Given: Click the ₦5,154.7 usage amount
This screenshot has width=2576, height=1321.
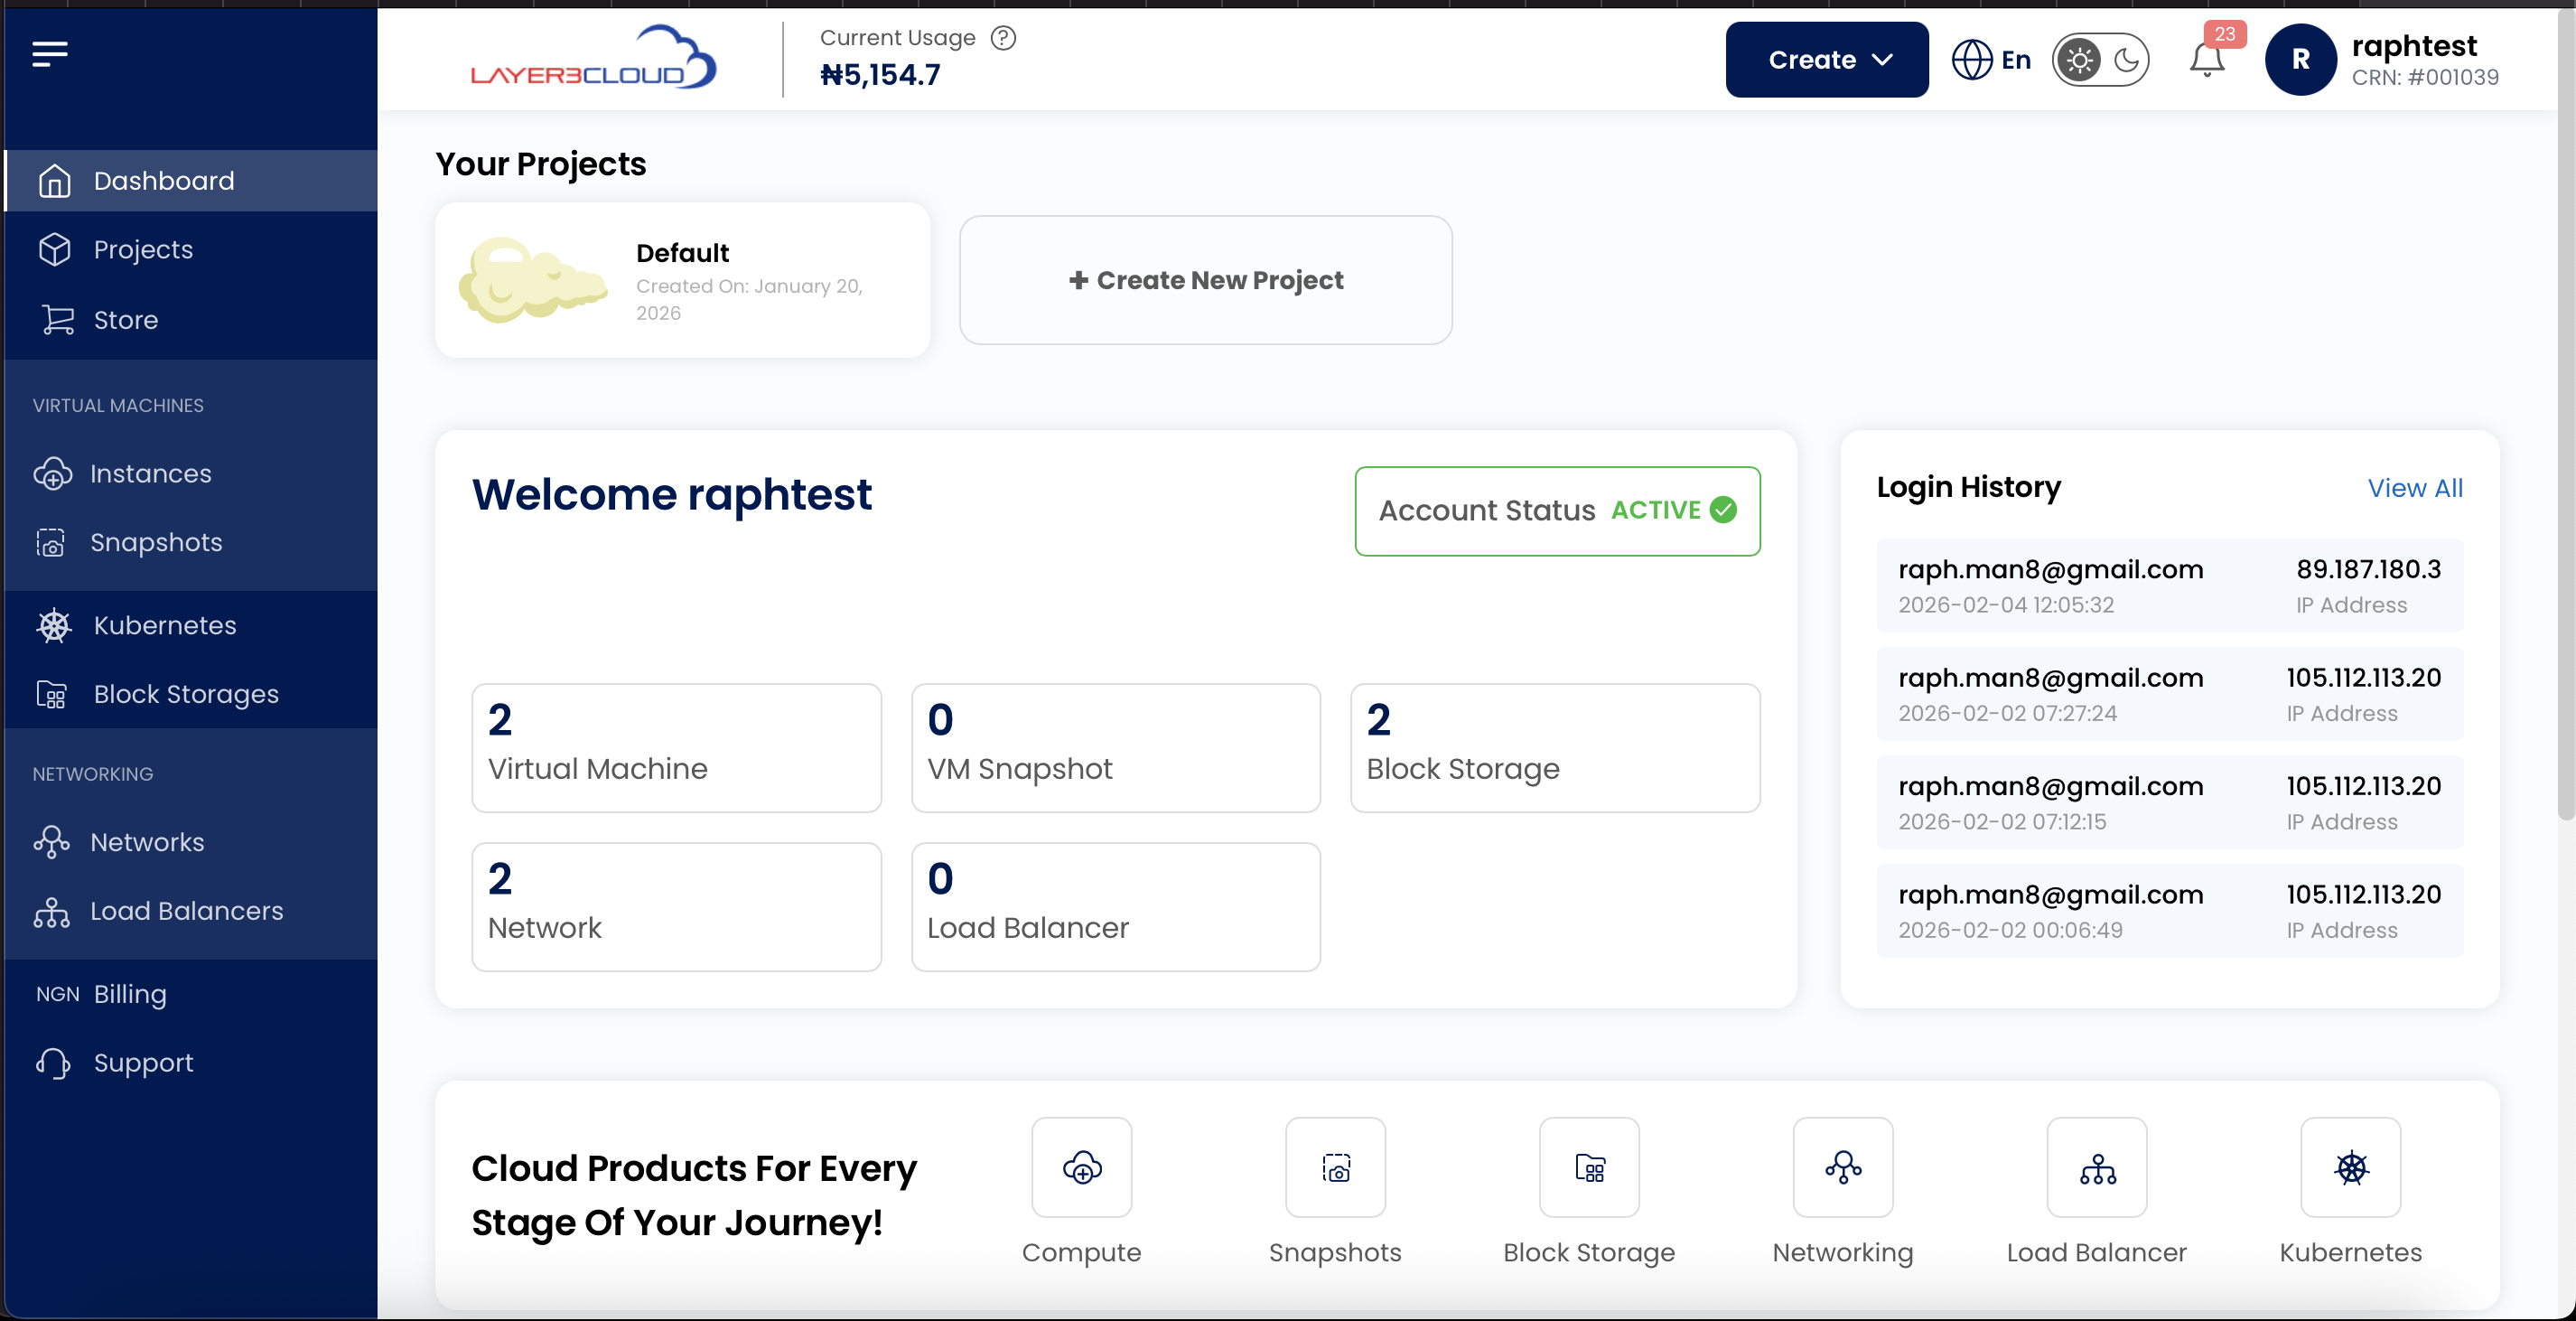Looking at the screenshot, I should [x=880, y=75].
